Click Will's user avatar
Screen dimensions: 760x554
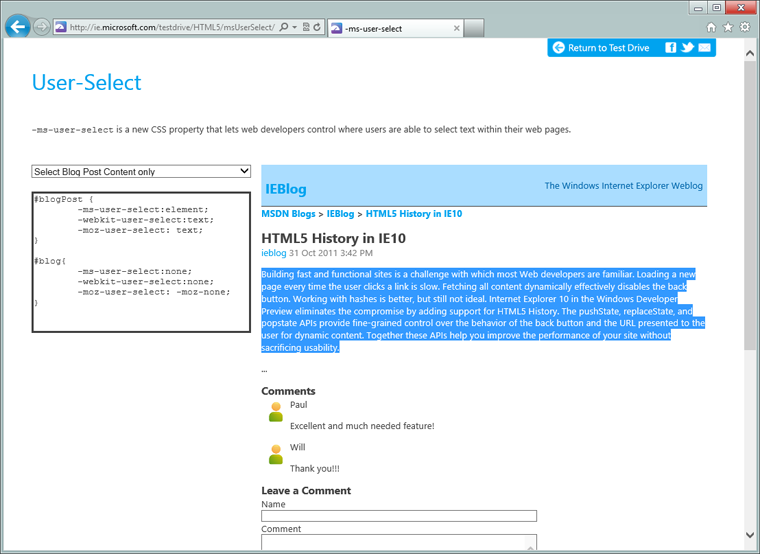coord(276,454)
